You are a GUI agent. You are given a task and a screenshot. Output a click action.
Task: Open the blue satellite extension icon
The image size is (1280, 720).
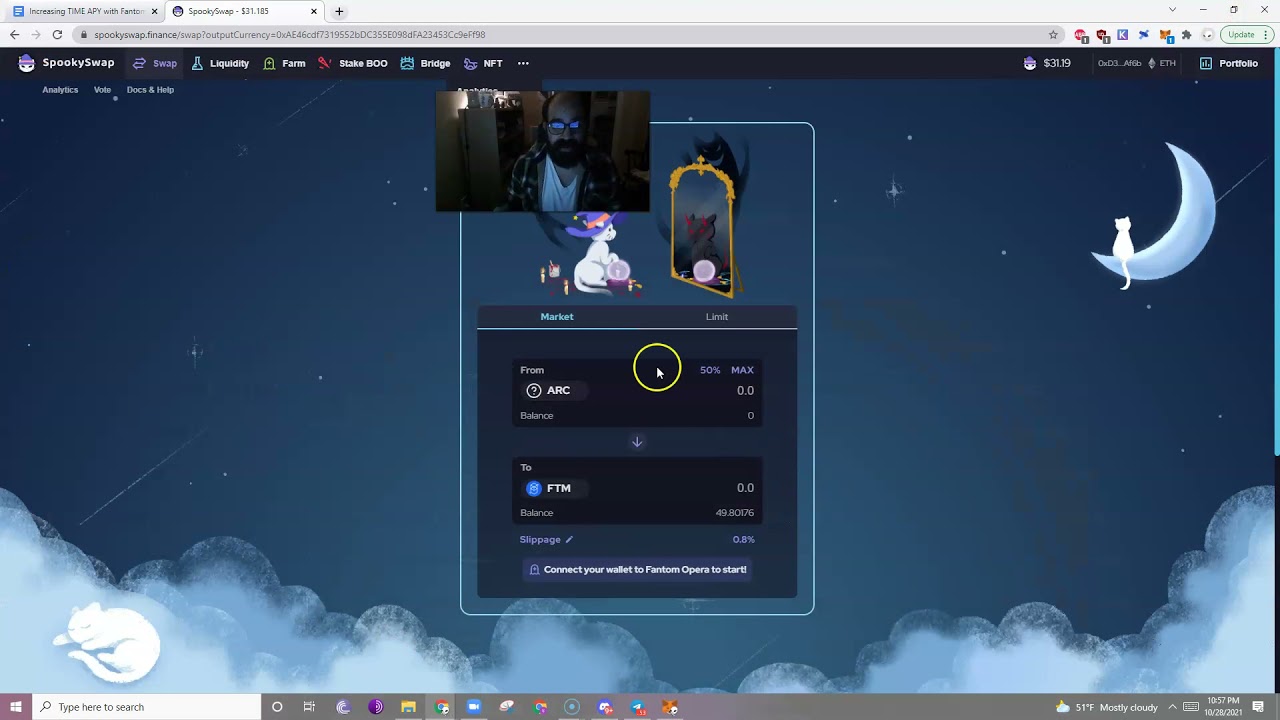tap(1144, 35)
